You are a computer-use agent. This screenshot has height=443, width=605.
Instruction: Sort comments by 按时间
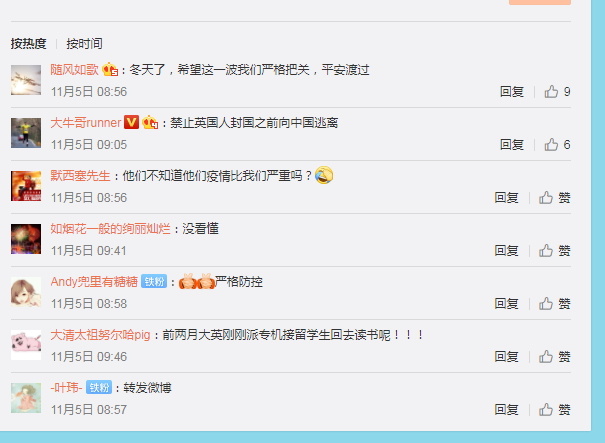click(84, 44)
